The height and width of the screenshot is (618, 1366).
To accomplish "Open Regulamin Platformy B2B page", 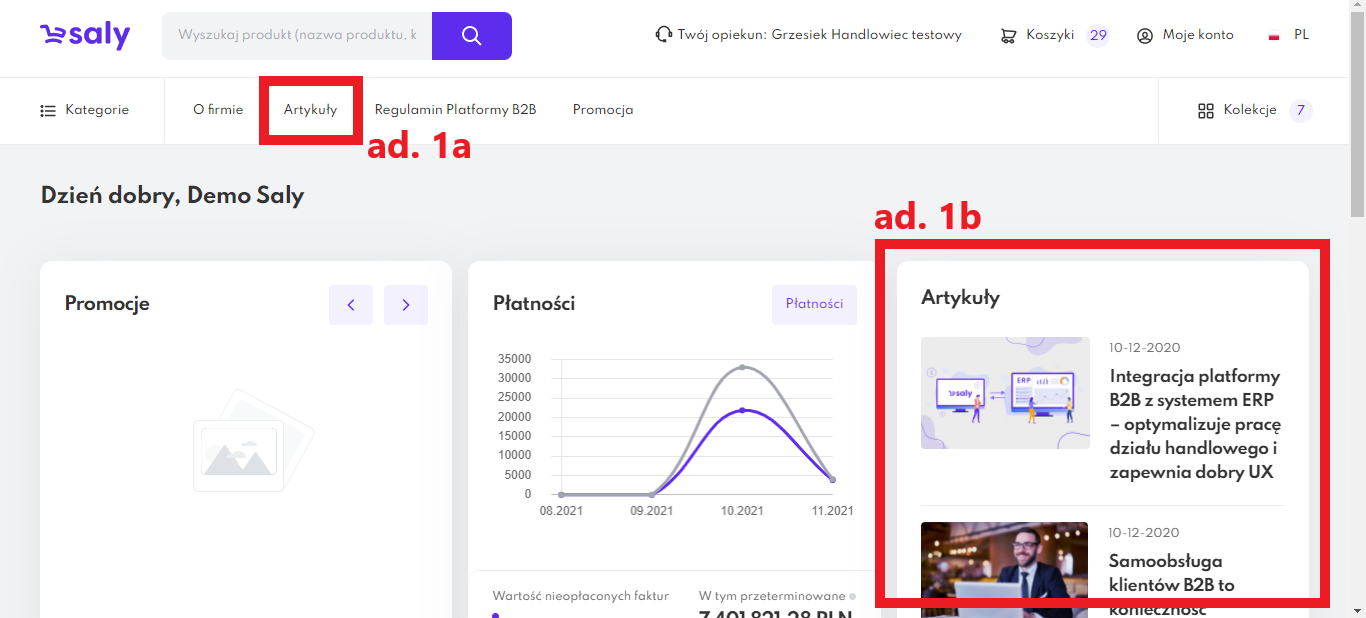I will (x=455, y=110).
